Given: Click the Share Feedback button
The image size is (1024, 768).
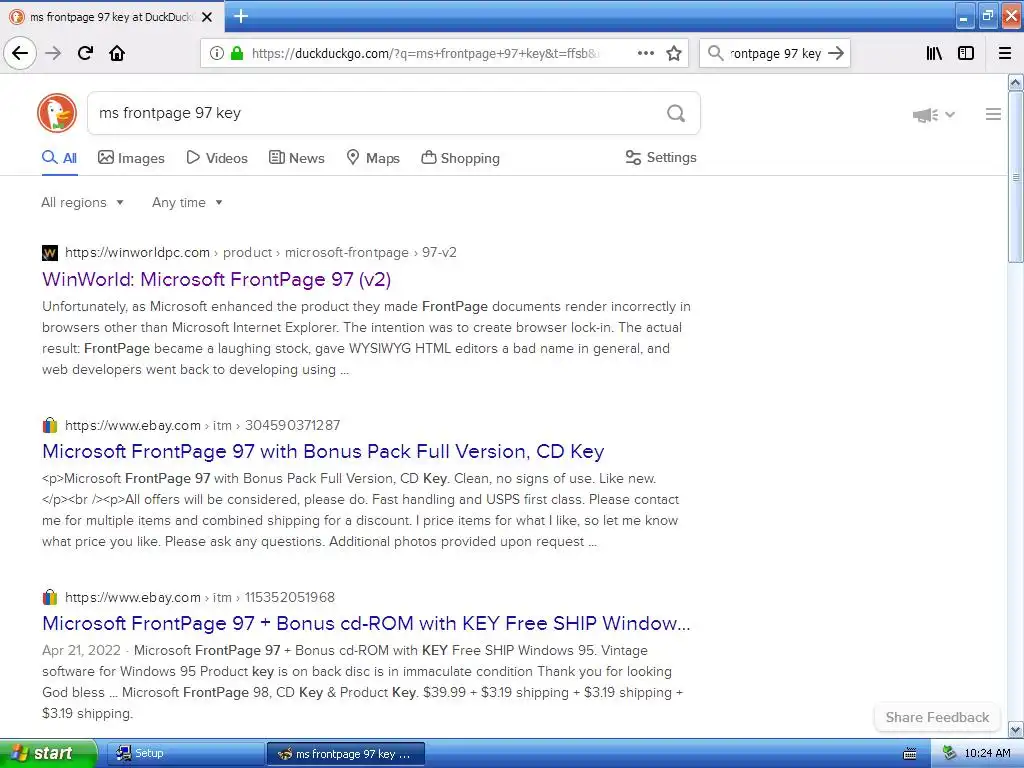Looking at the screenshot, I should point(937,717).
